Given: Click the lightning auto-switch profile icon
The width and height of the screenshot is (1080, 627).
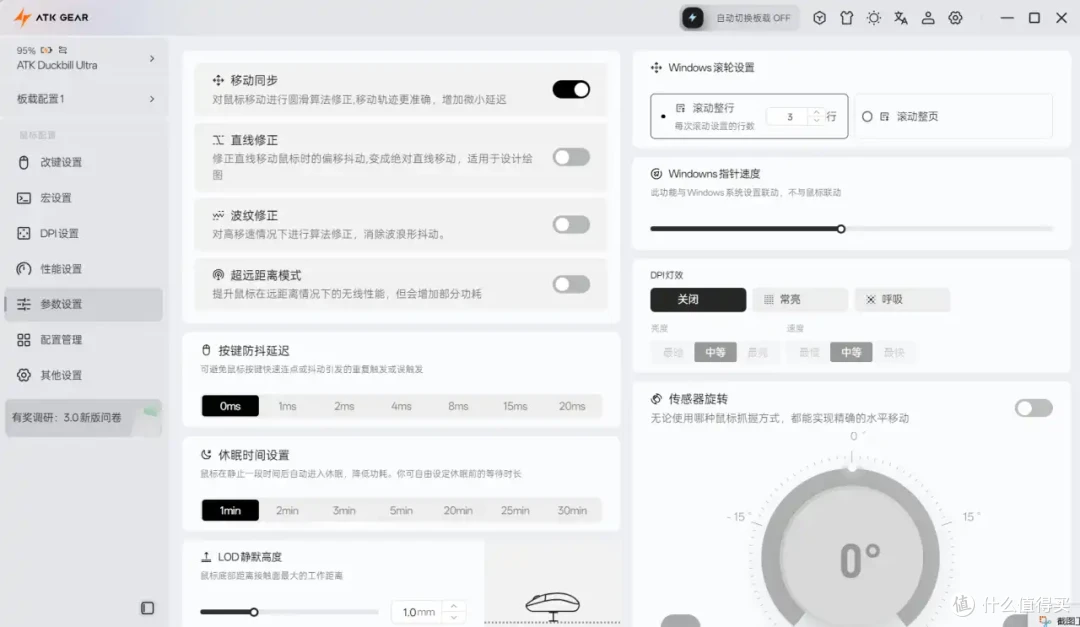Looking at the screenshot, I should pos(693,18).
